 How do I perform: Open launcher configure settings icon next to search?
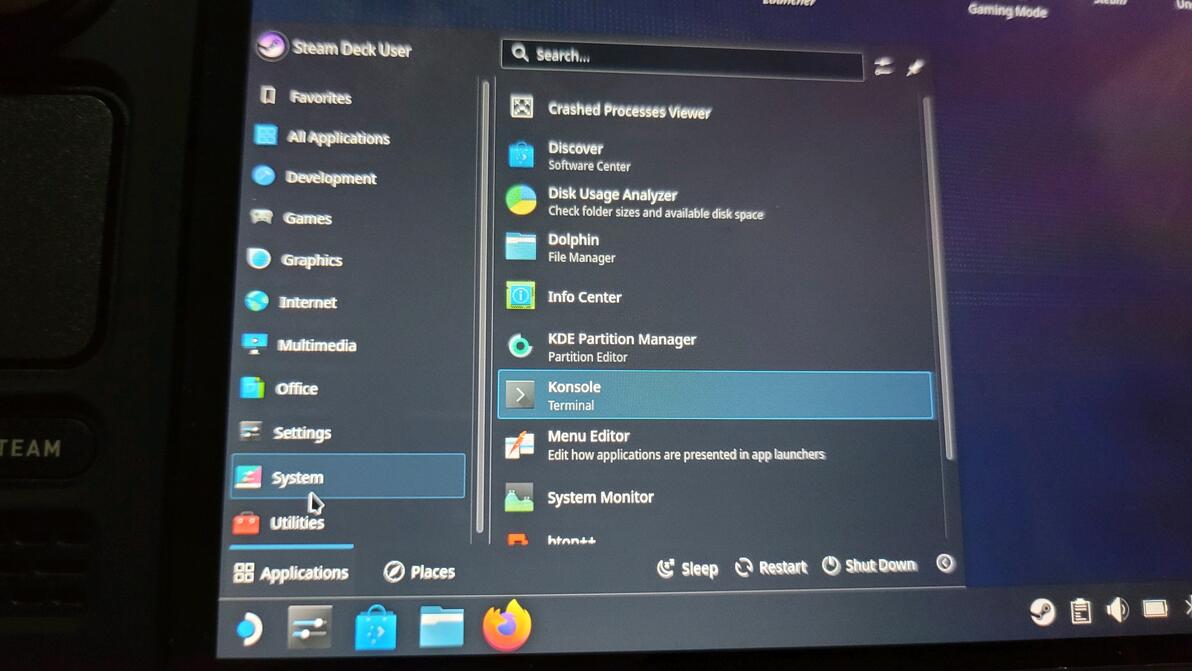[x=883, y=67]
